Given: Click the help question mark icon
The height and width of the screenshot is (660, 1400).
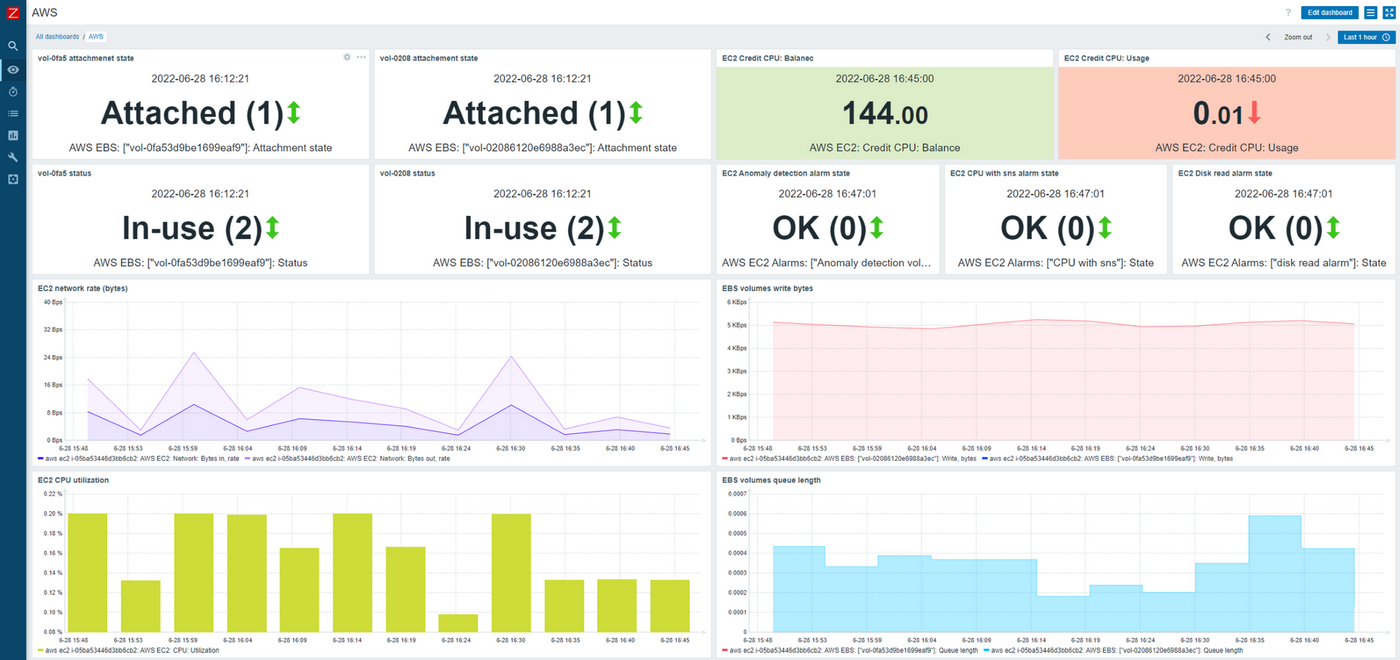Looking at the screenshot, I should click(x=1288, y=12).
